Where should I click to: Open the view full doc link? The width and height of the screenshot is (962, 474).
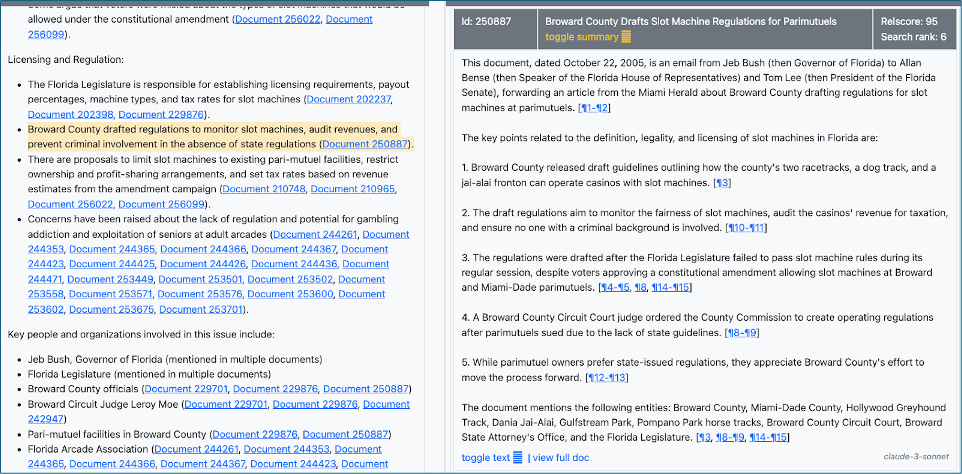coord(561,458)
